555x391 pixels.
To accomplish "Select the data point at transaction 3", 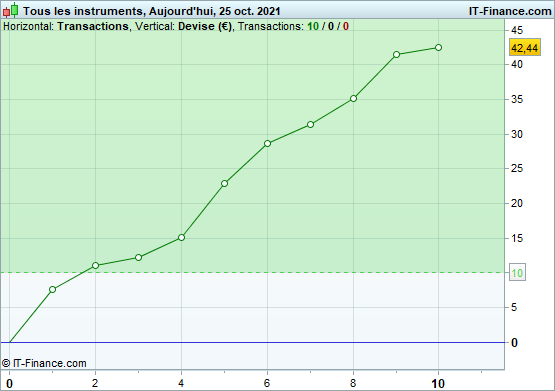I will [138, 257].
